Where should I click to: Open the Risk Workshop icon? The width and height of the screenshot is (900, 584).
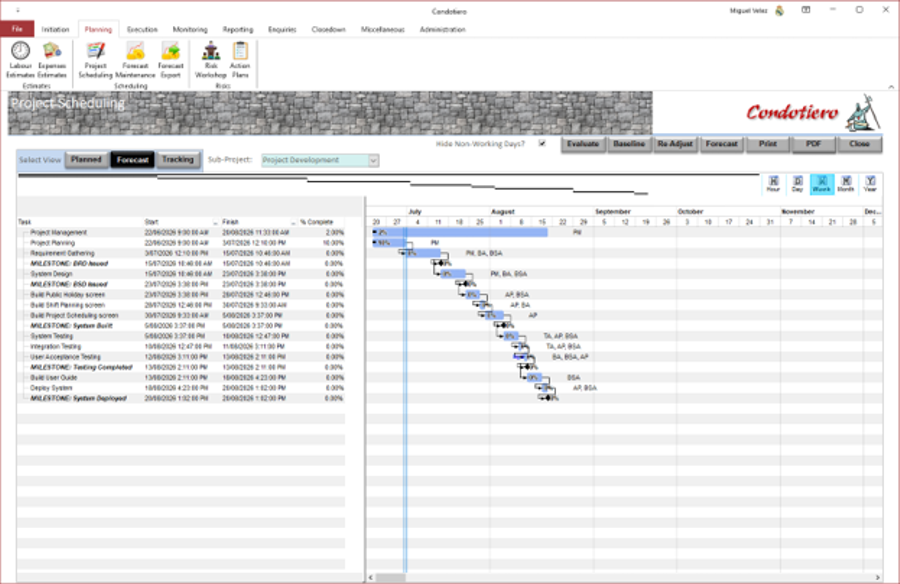(x=211, y=60)
